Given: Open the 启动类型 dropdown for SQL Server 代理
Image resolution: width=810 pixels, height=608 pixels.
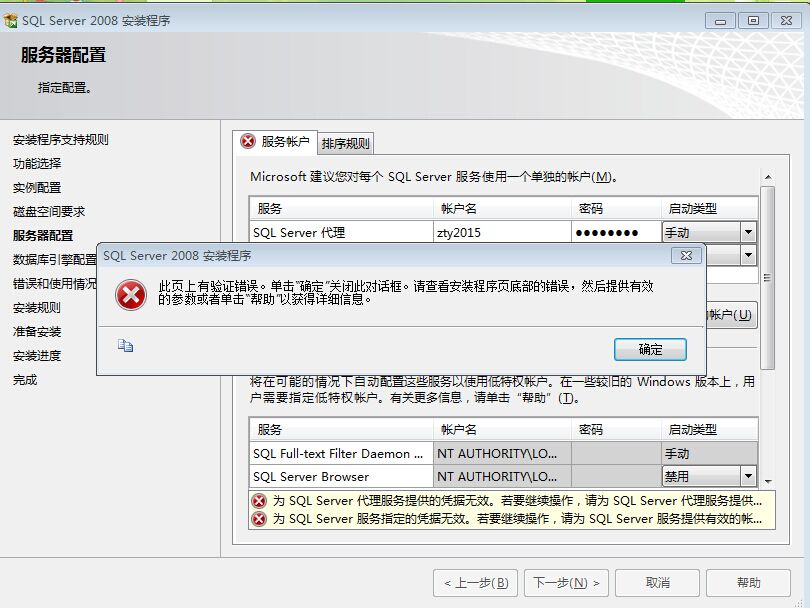Looking at the screenshot, I should (748, 232).
